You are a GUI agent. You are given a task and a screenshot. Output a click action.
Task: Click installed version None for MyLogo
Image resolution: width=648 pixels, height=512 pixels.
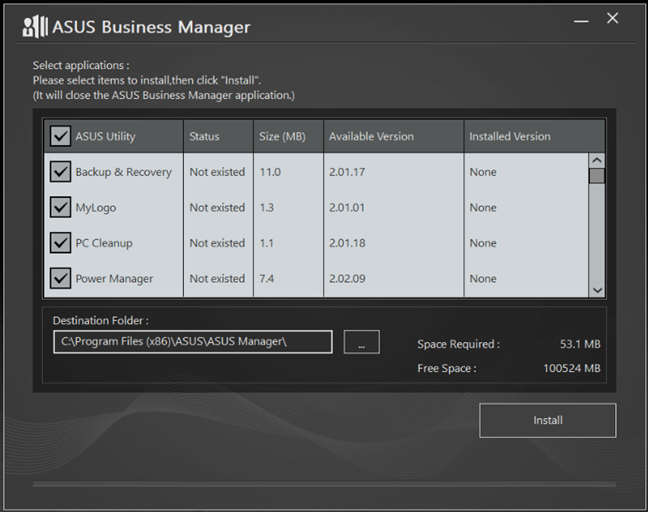(483, 207)
